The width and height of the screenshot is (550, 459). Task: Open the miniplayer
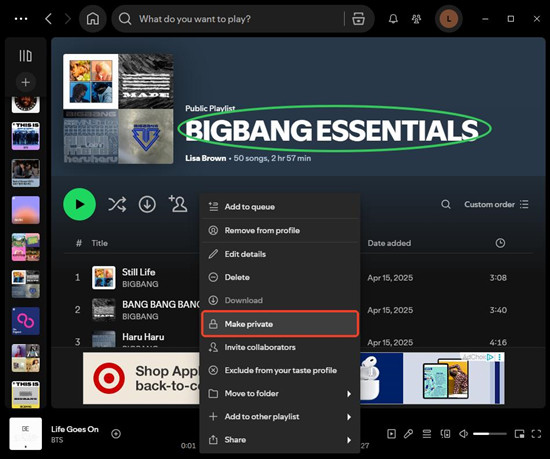click(519, 434)
